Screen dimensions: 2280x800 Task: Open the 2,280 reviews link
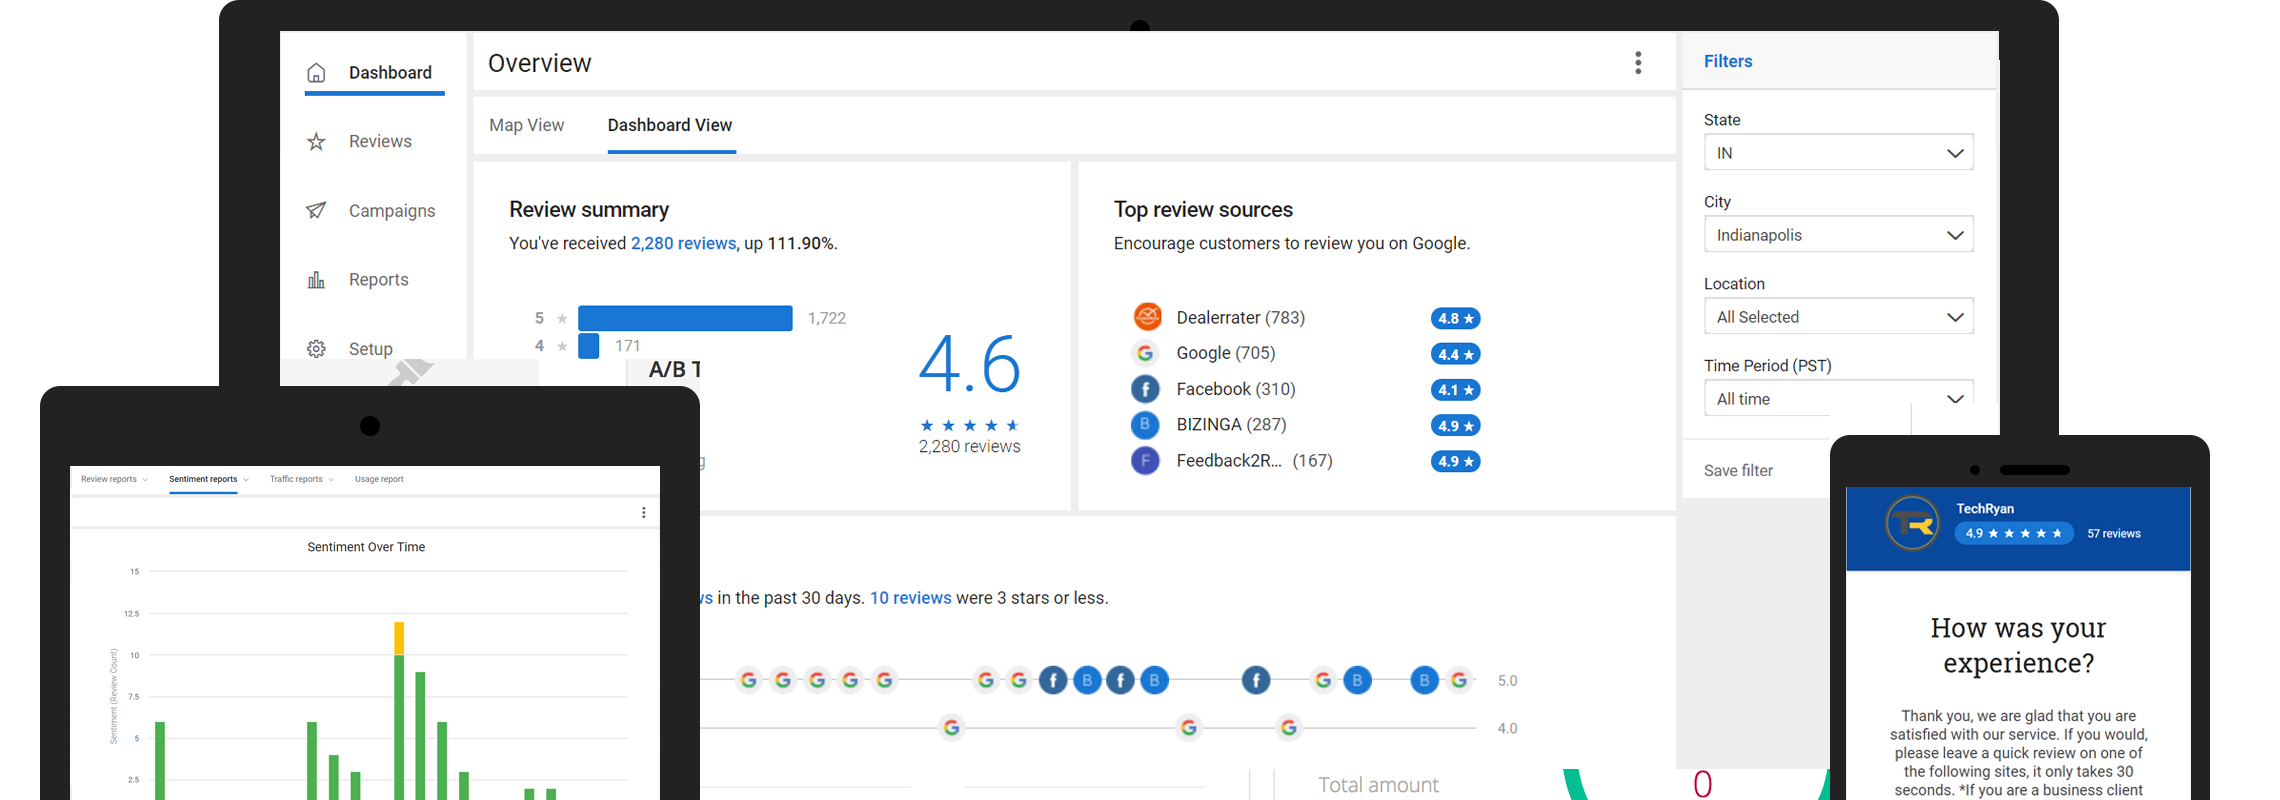click(x=683, y=243)
